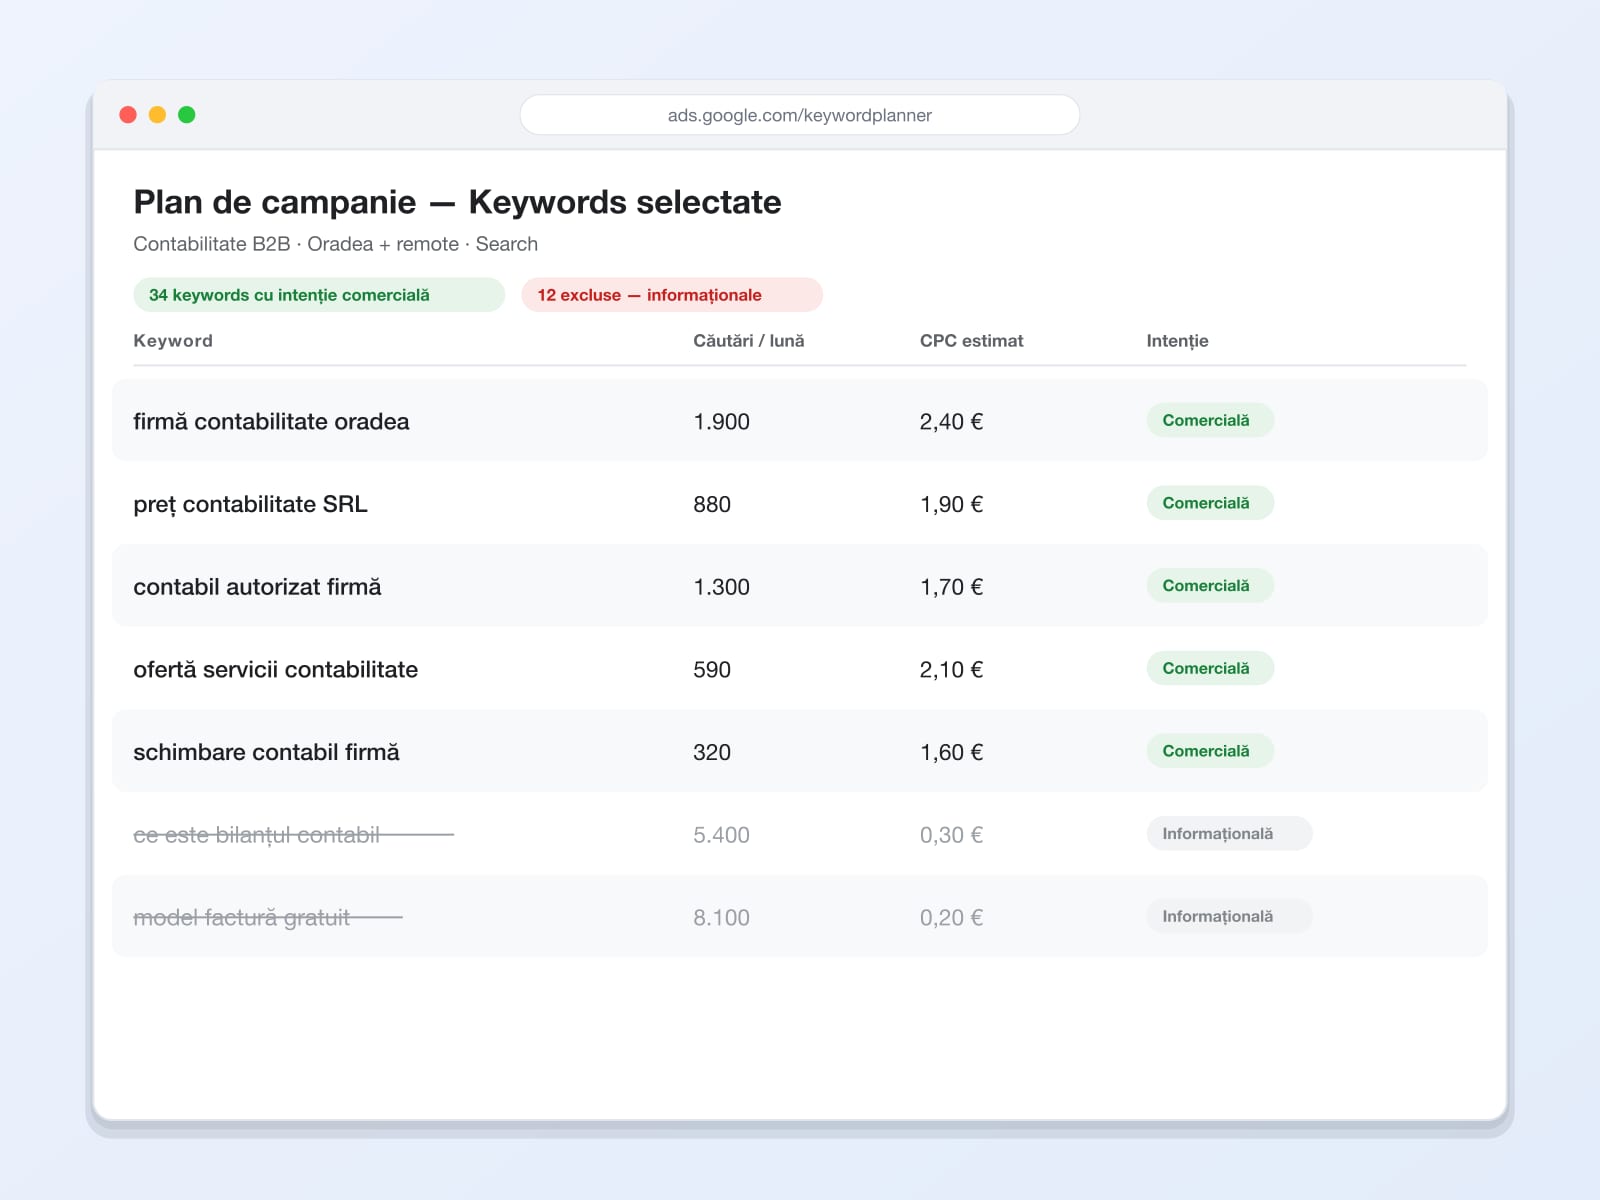This screenshot has width=1600, height=1200.
Task: Sort by the Intenție column header
Action: pyautogui.click(x=1177, y=341)
